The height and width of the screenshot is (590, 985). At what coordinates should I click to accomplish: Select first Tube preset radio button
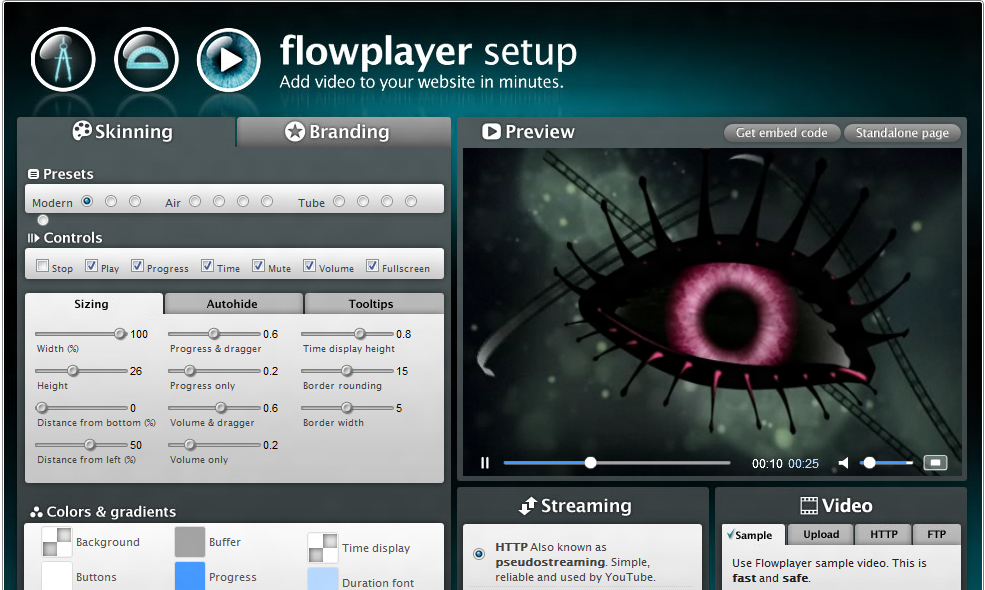coord(339,201)
